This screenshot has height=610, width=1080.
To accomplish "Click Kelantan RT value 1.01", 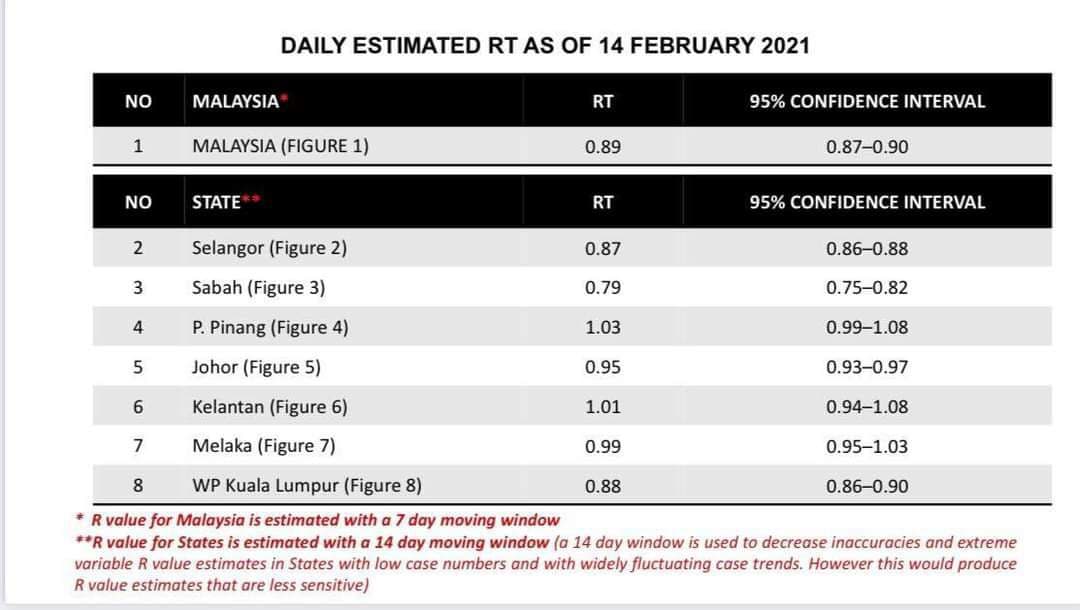I will (603, 407).
